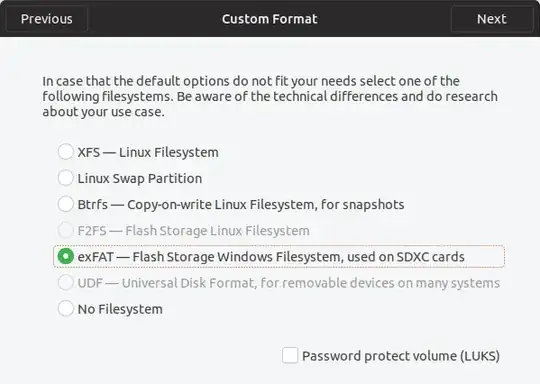Choose the Linux Swap Partition radio circle
This screenshot has width=540, height=384.
(65, 178)
